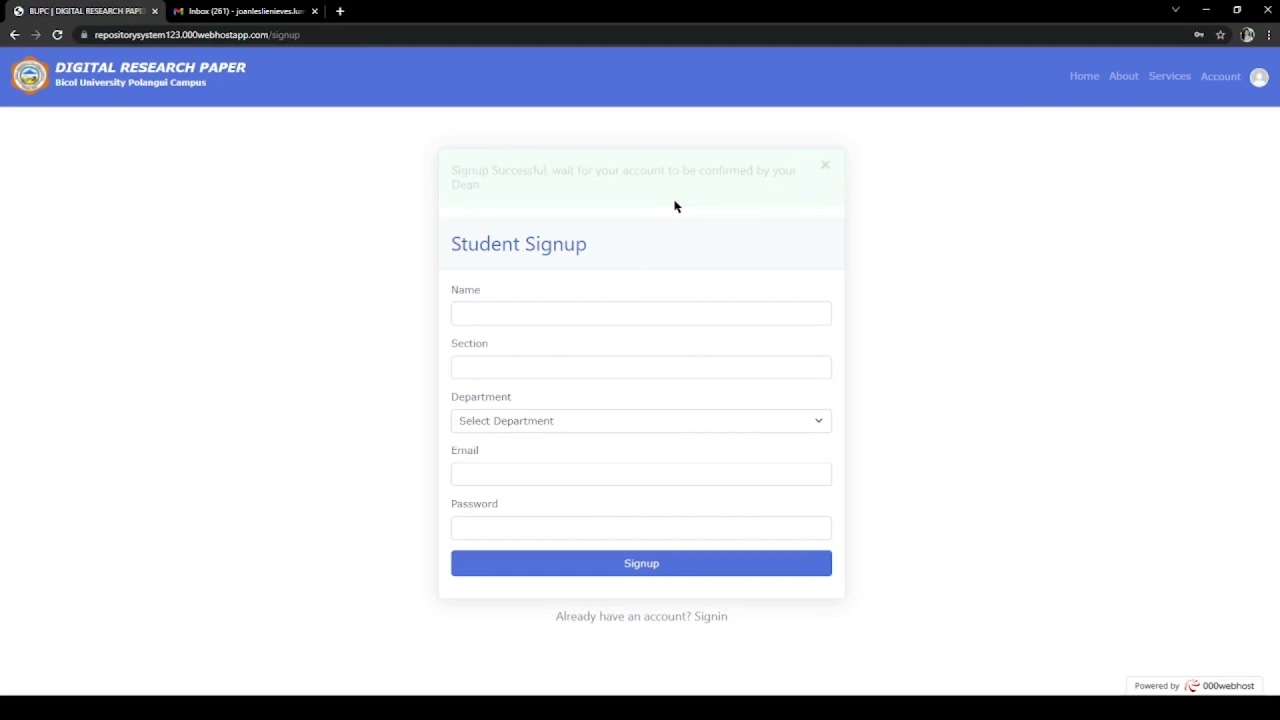The height and width of the screenshot is (720, 1280).
Task: Click the Bicol University logo in header
Action: (x=30, y=76)
